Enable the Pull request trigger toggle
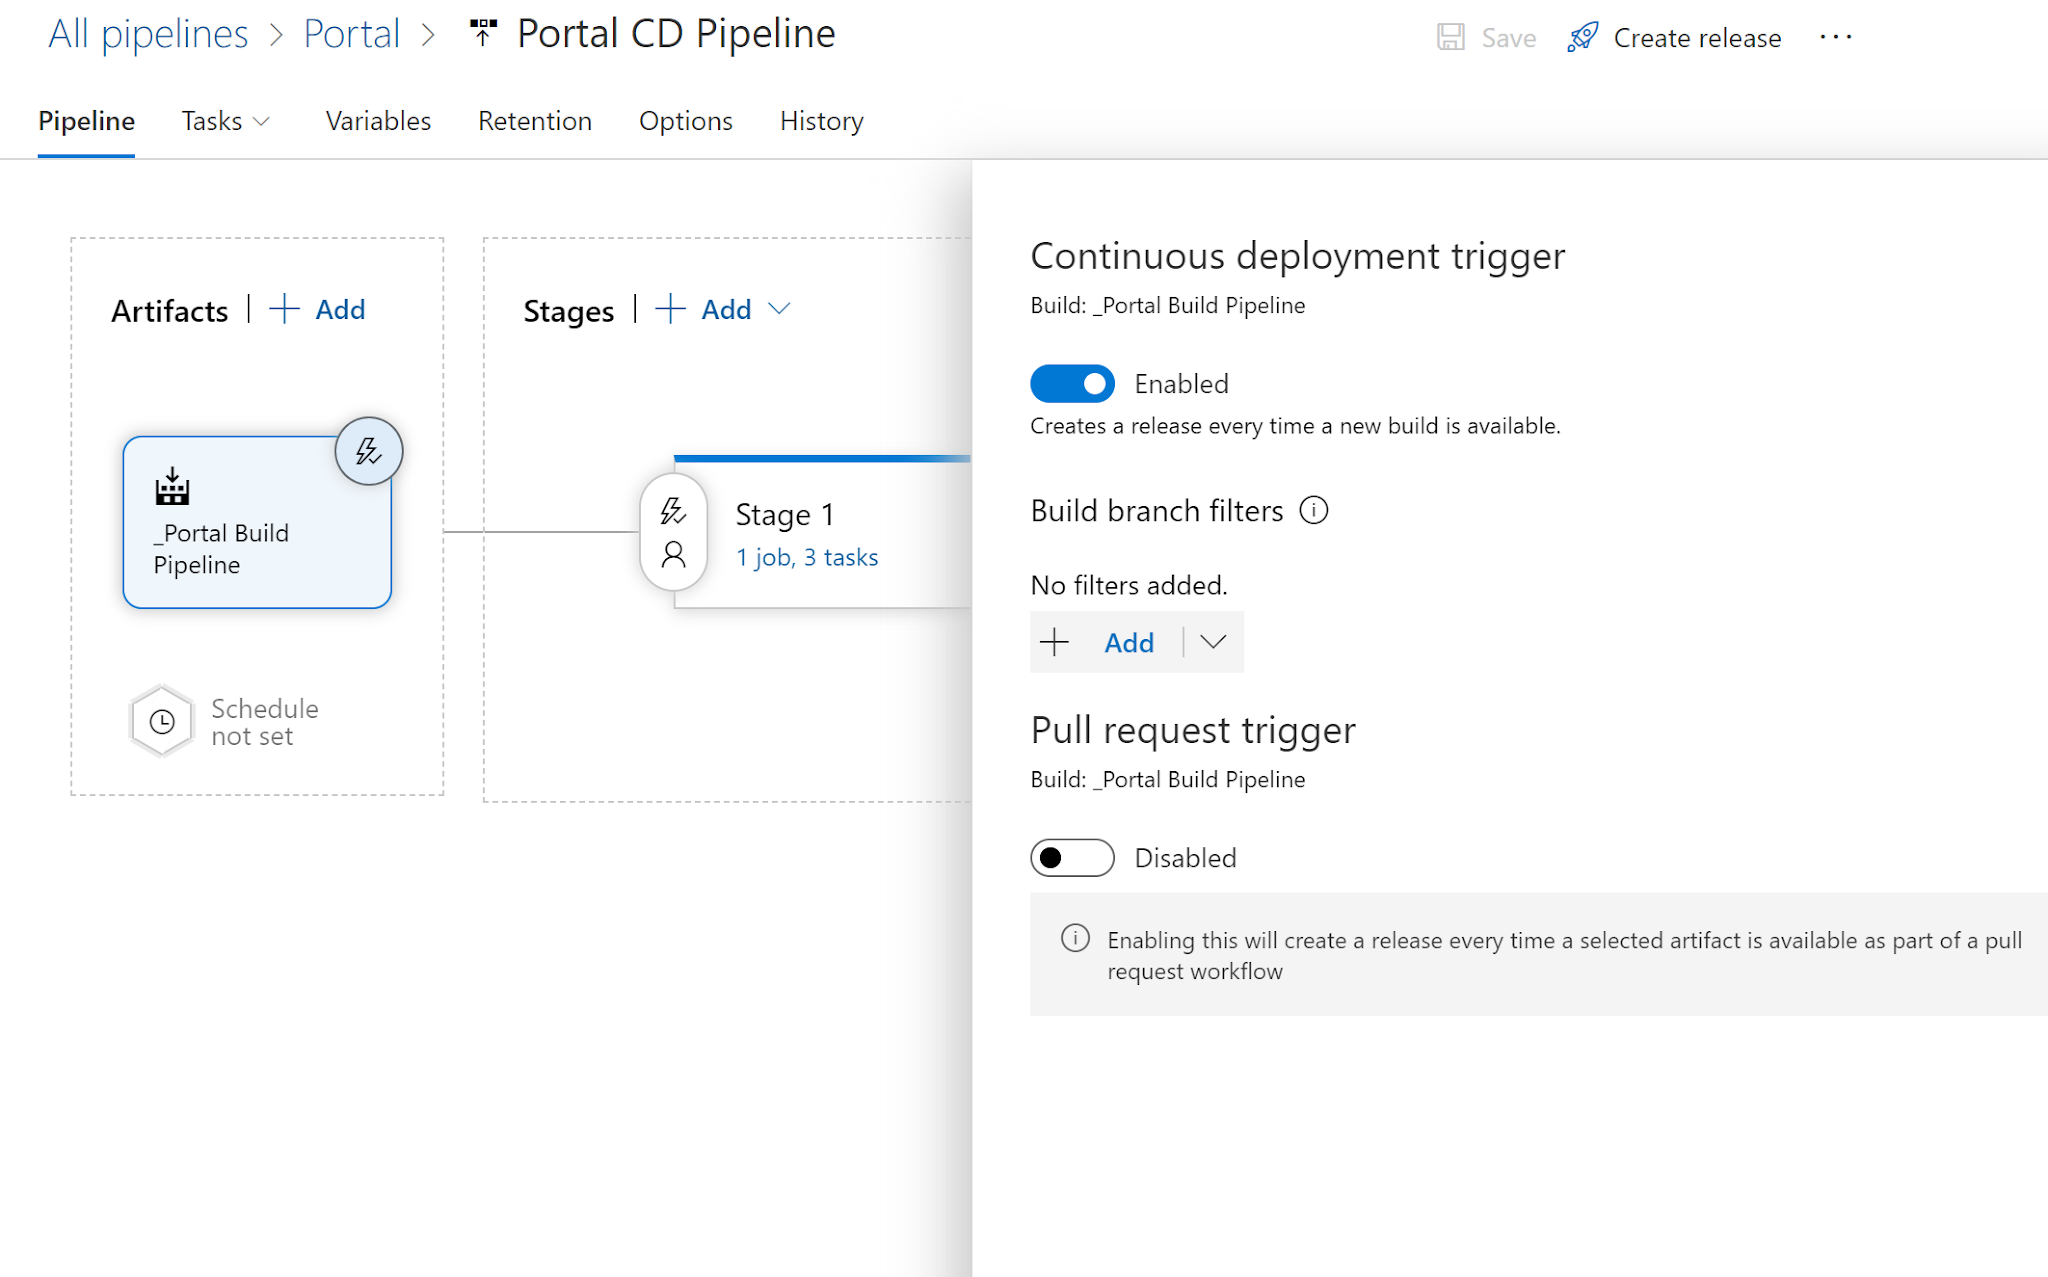The image size is (2048, 1277). (1072, 857)
